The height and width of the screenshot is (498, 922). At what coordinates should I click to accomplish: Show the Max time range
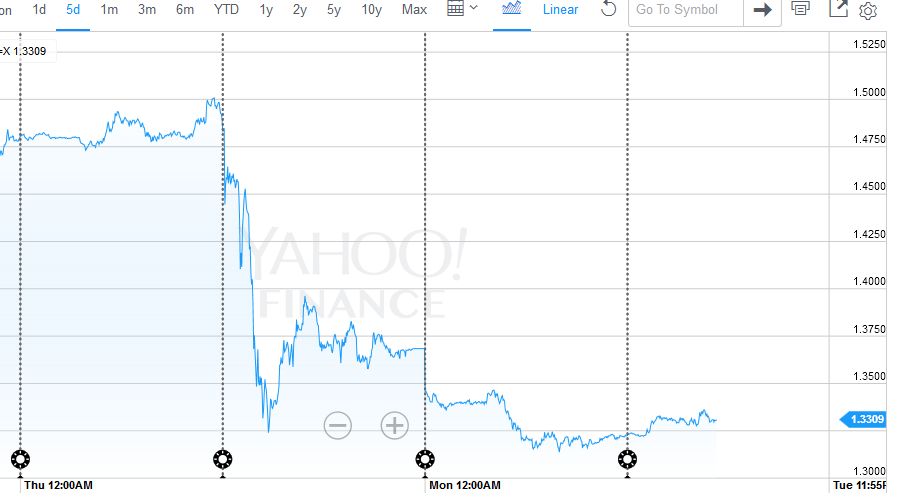click(x=414, y=10)
